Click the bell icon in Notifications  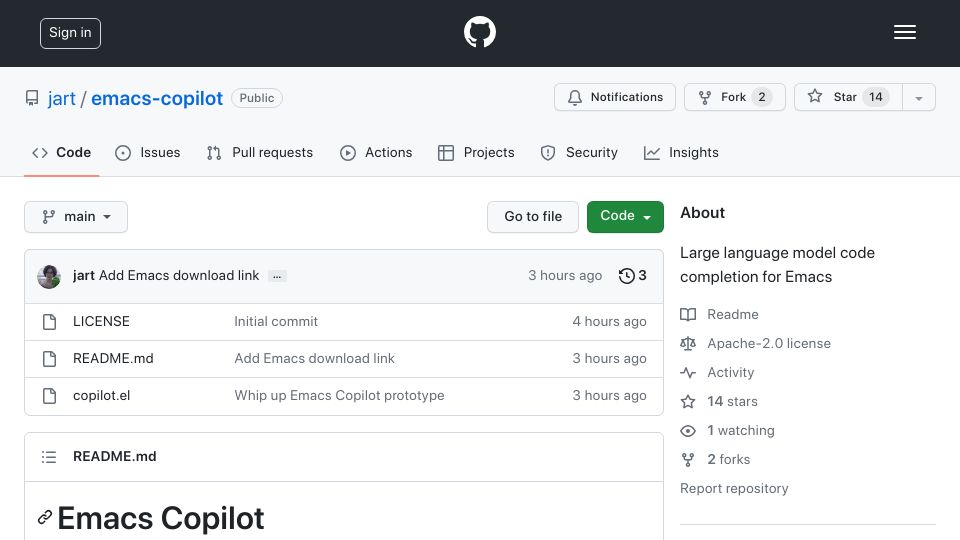click(574, 97)
